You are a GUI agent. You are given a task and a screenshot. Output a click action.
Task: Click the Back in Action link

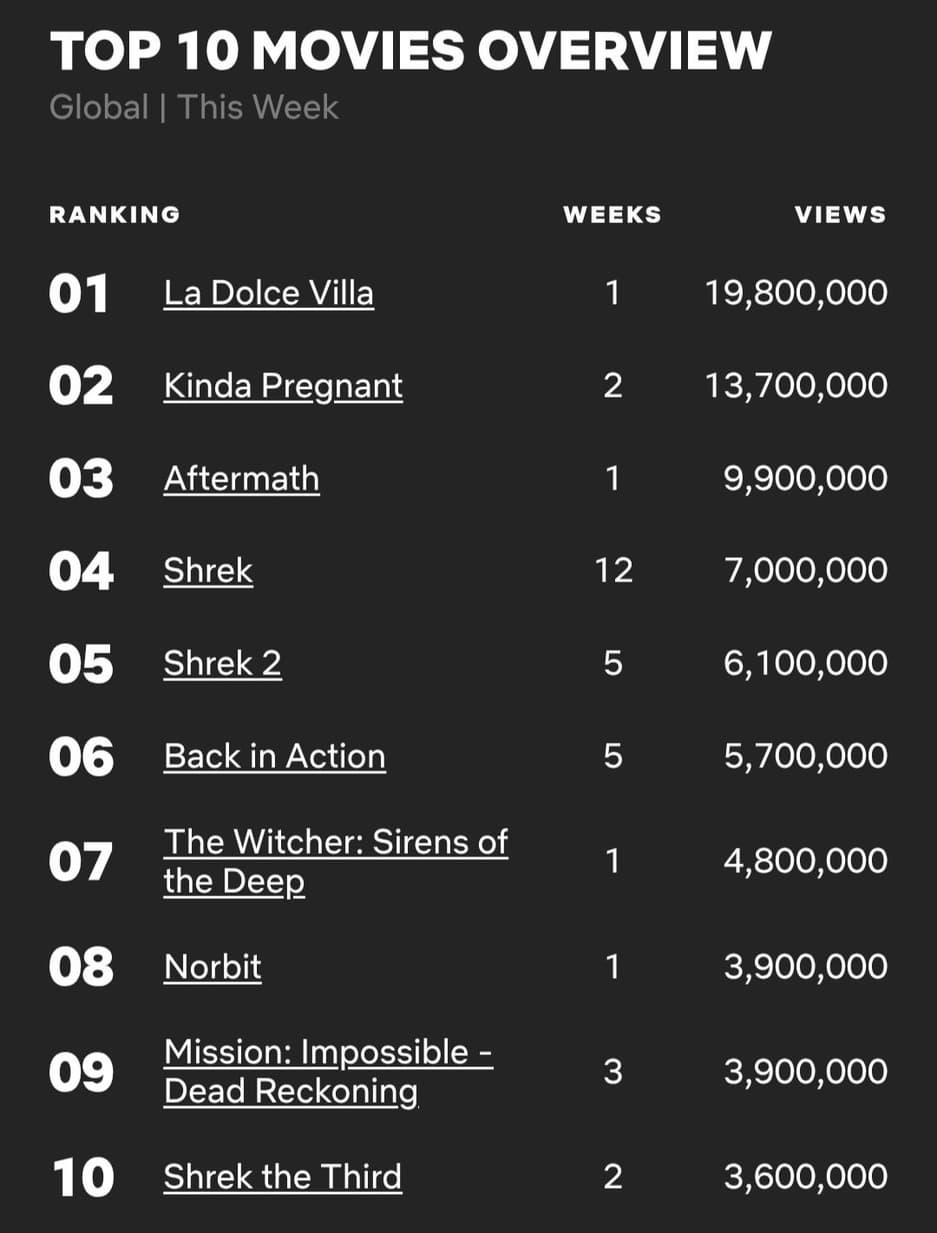point(274,756)
